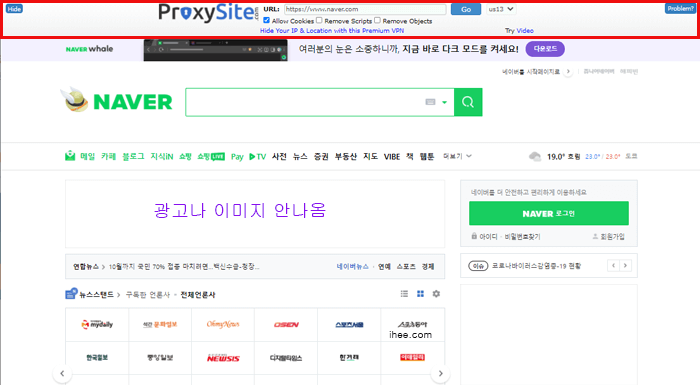This screenshot has height=385, width=700.
Task: Switch newsstand to list view icon
Action: point(404,294)
